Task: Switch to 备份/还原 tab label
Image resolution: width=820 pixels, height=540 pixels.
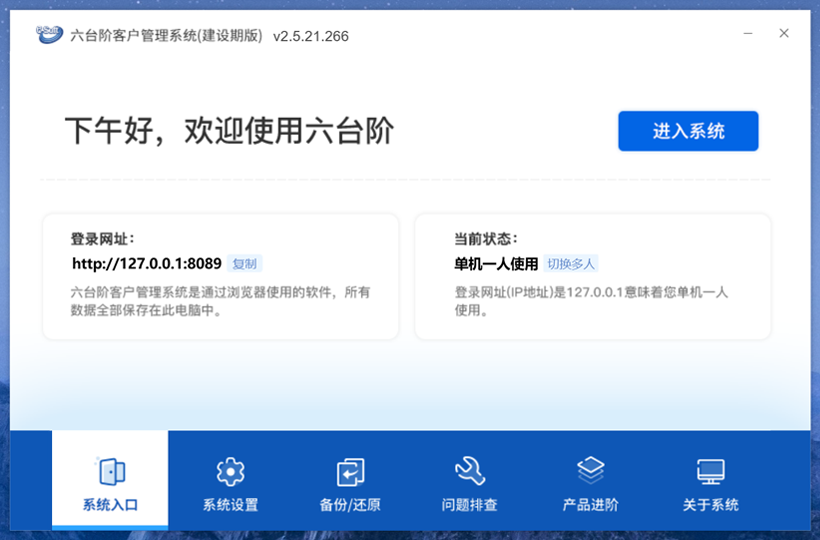Action: (x=350, y=504)
